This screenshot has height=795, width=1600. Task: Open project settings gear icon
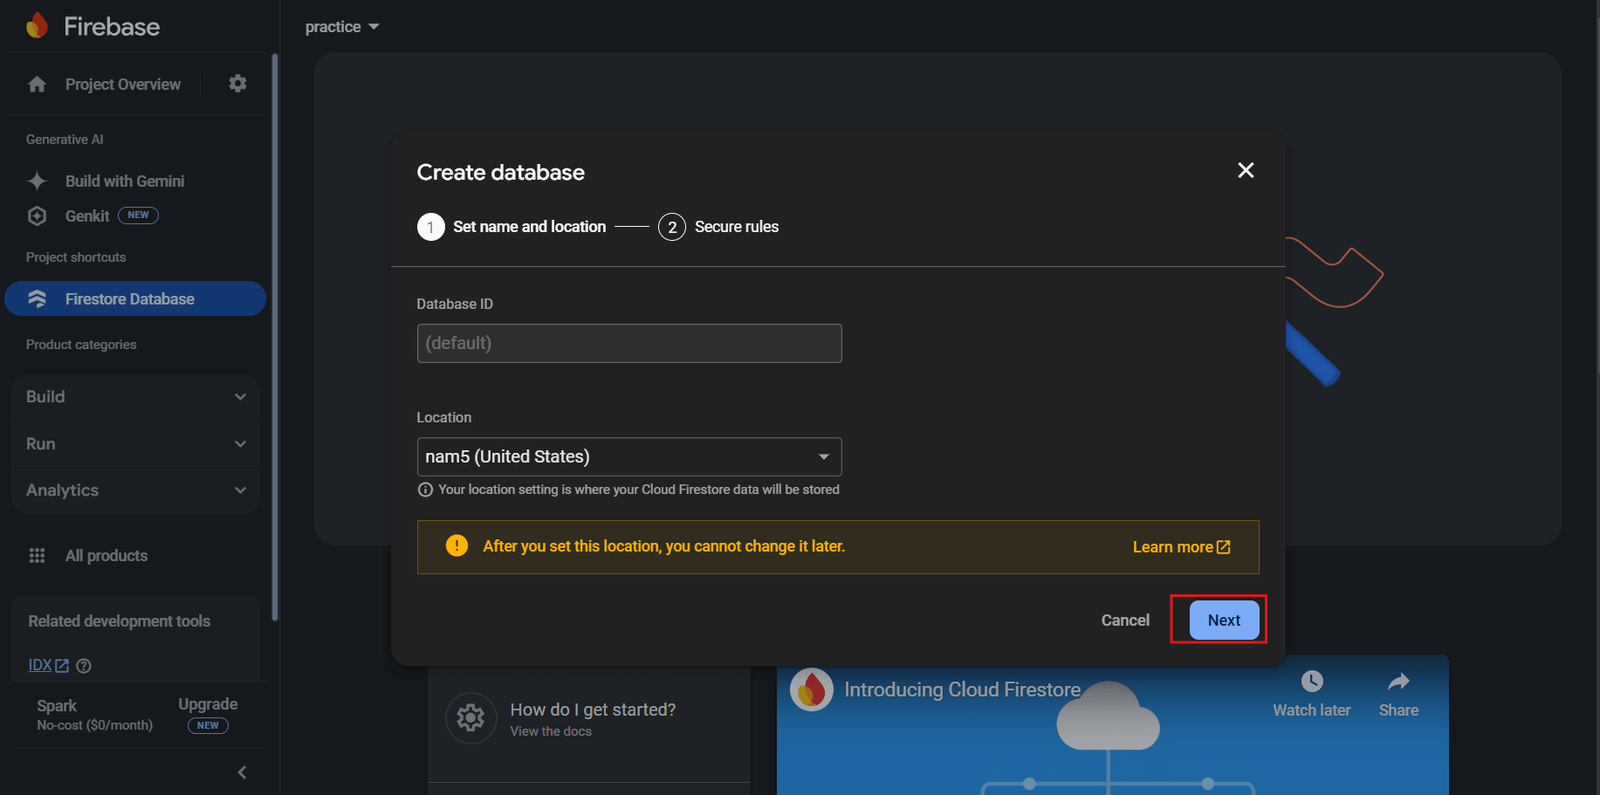237,84
